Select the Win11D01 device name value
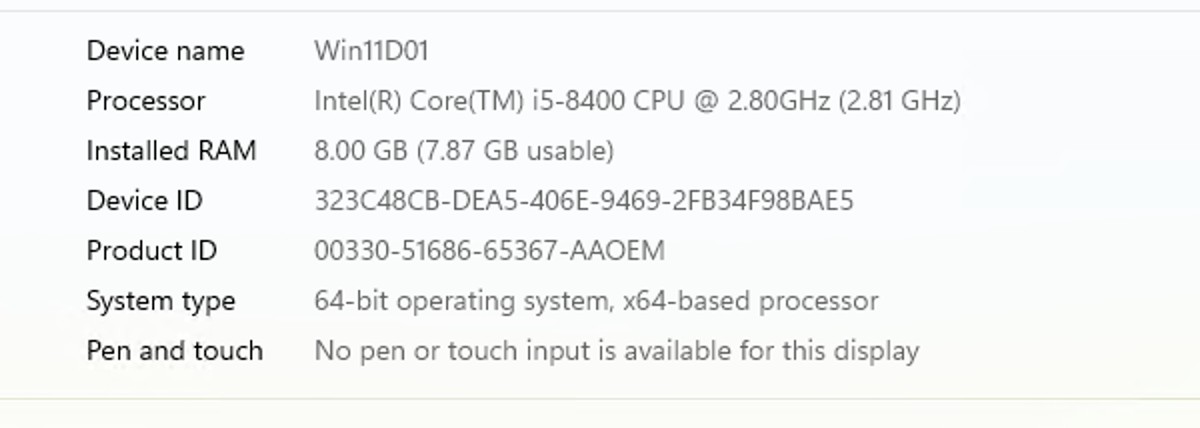This screenshot has height=428, width=1200. click(x=371, y=51)
